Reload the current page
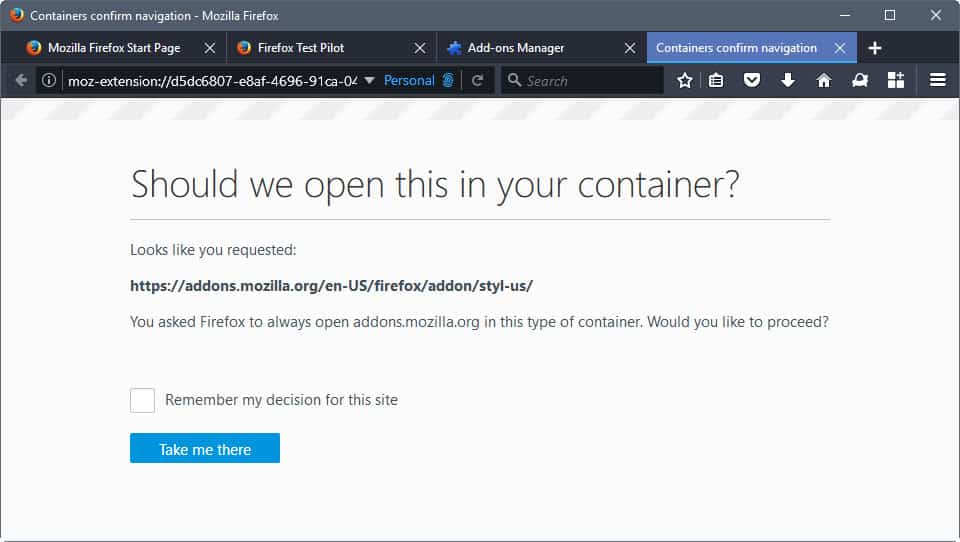960x542 pixels. pos(478,80)
